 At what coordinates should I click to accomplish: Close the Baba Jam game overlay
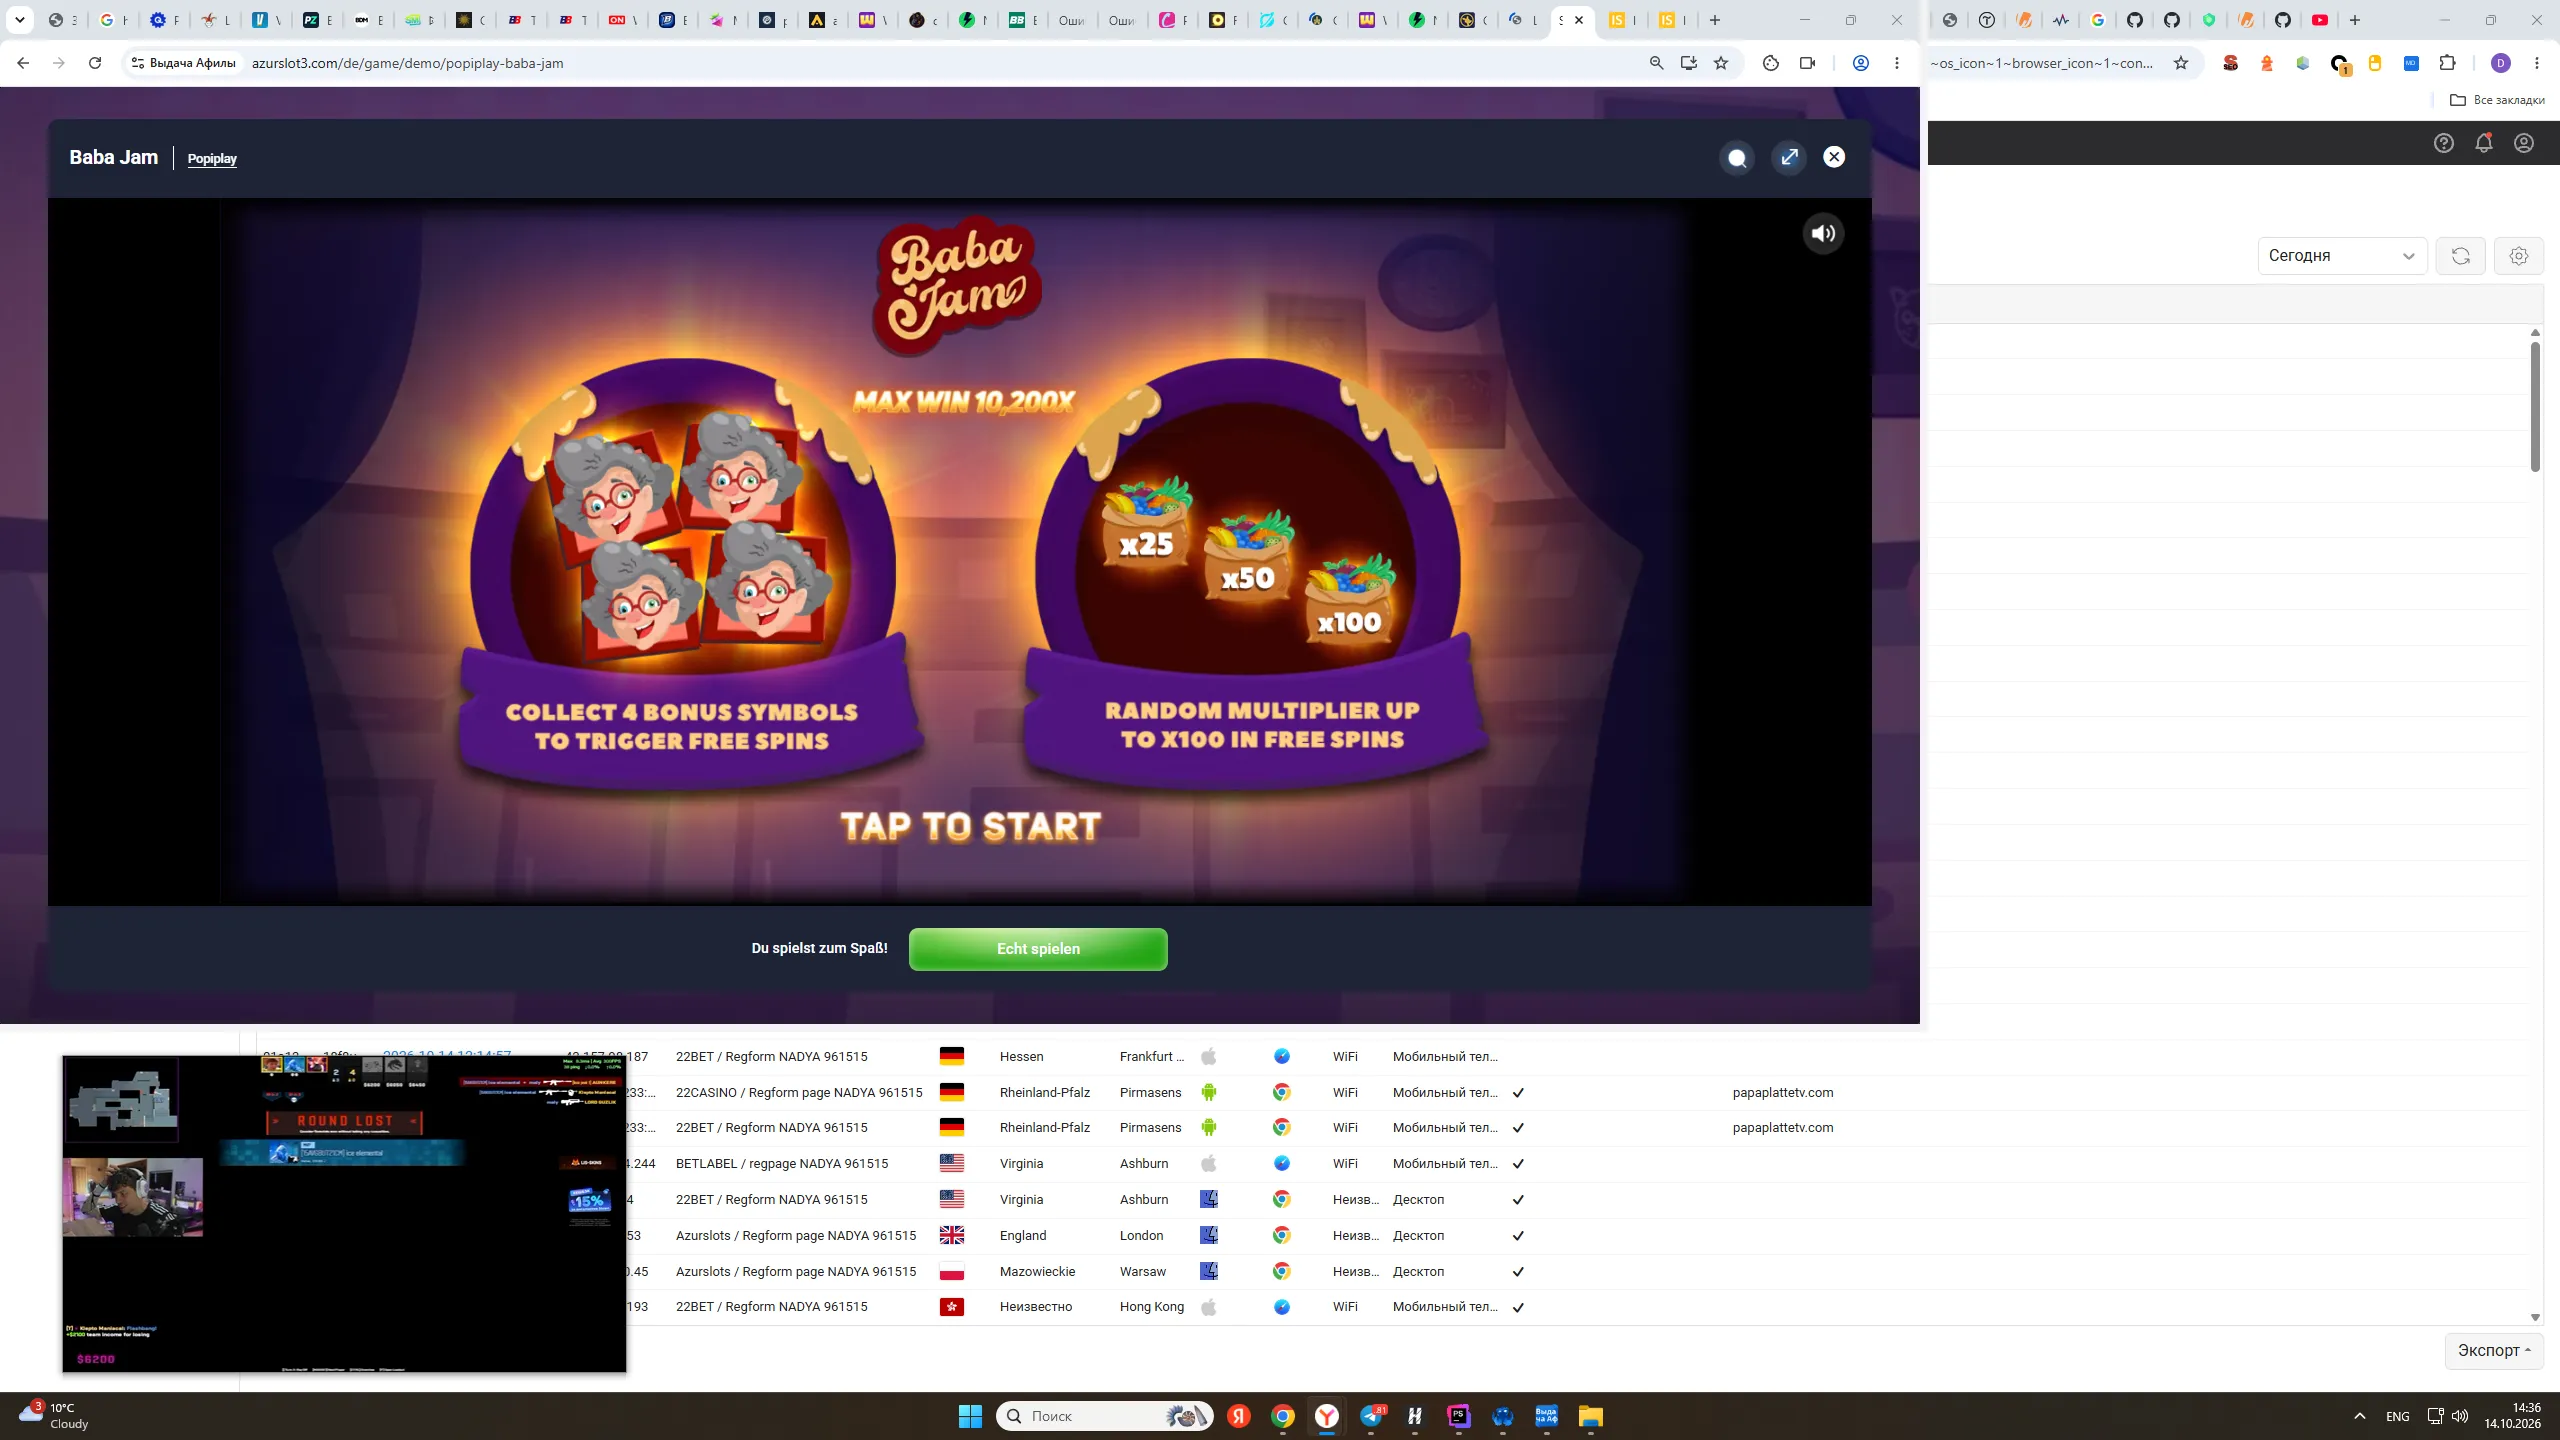(x=1834, y=157)
